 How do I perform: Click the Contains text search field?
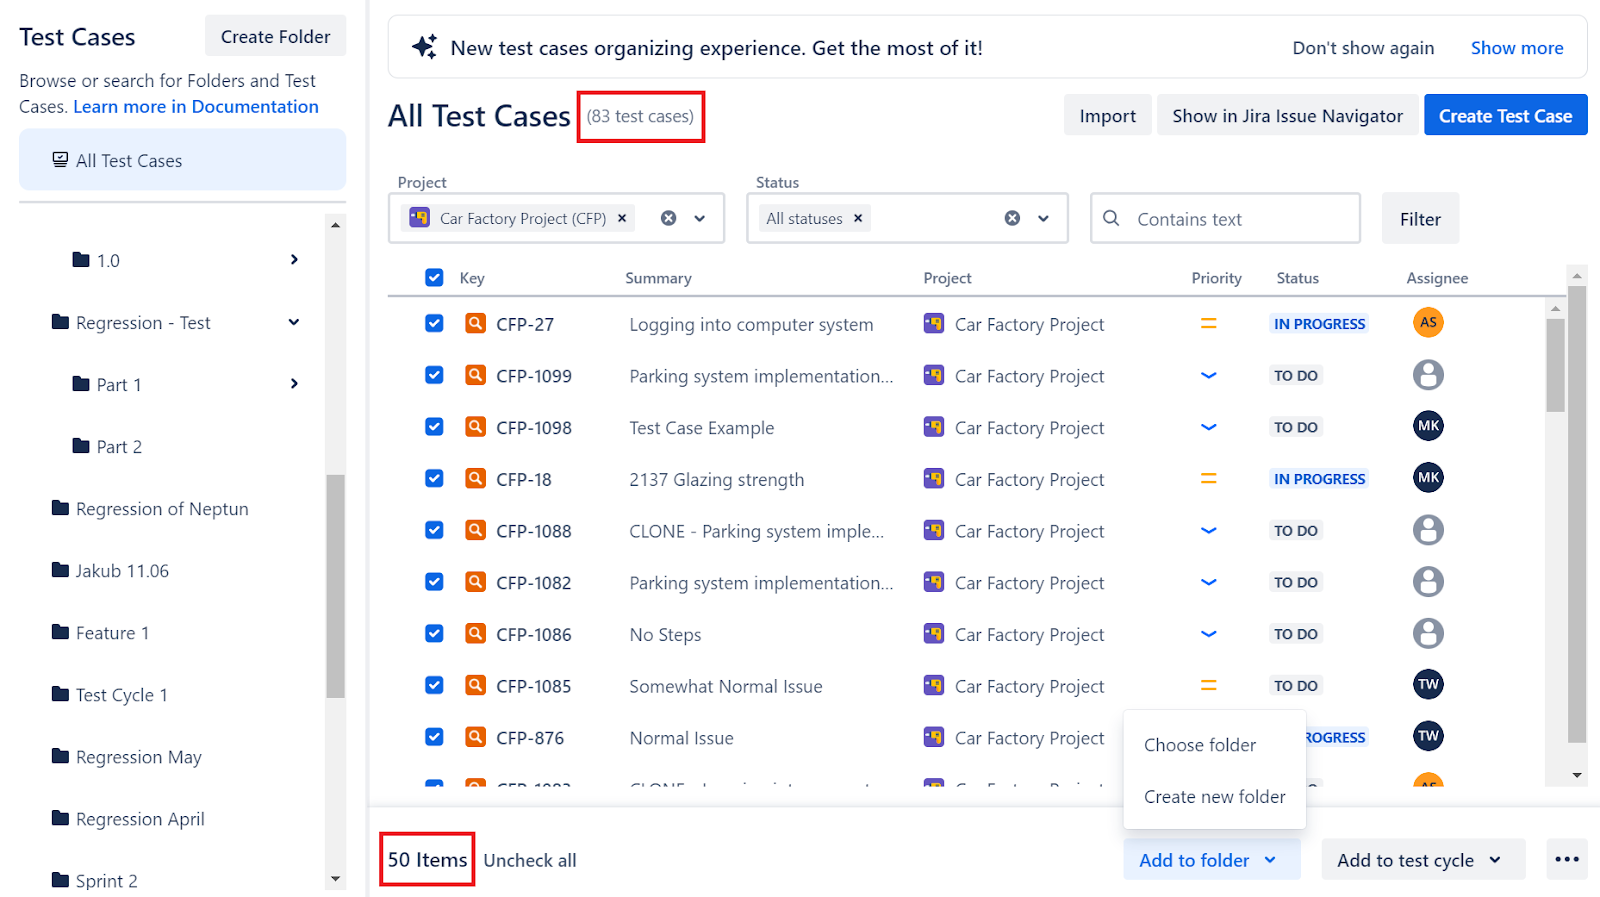coord(1225,218)
